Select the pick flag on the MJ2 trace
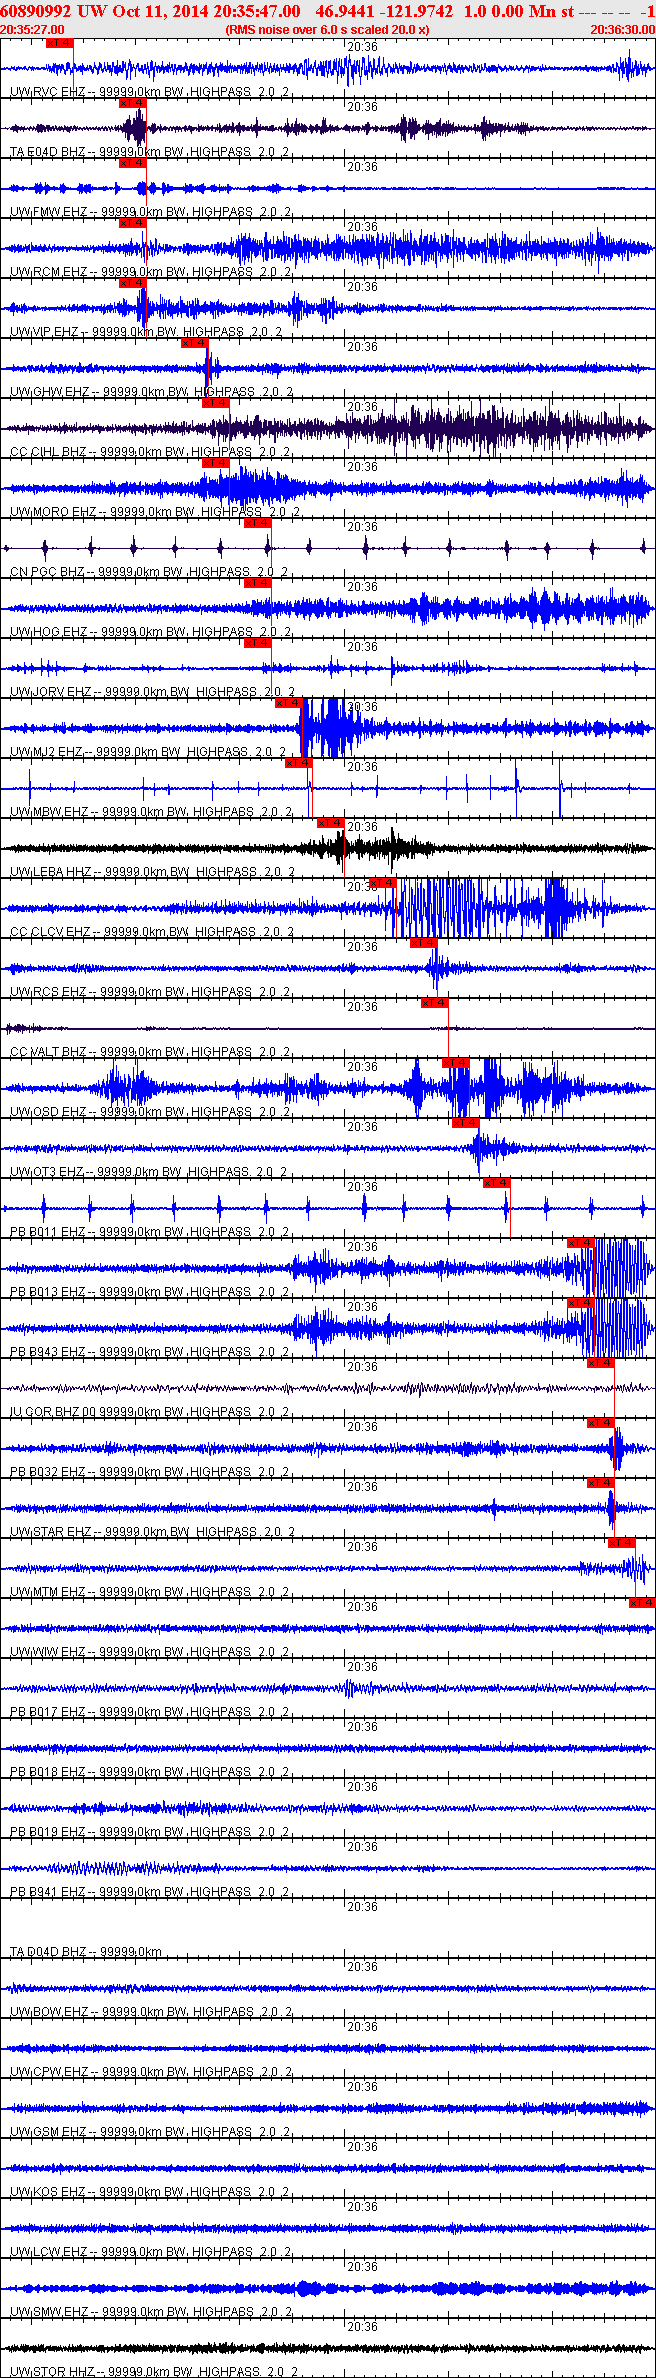 (288, 703)
